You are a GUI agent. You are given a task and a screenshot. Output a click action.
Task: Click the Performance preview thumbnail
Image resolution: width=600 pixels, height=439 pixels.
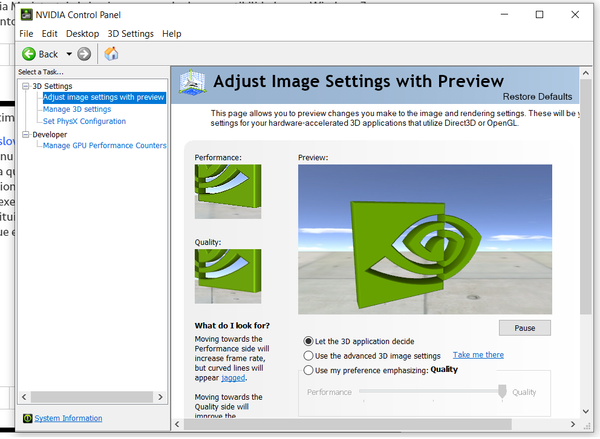coord(228,192)
